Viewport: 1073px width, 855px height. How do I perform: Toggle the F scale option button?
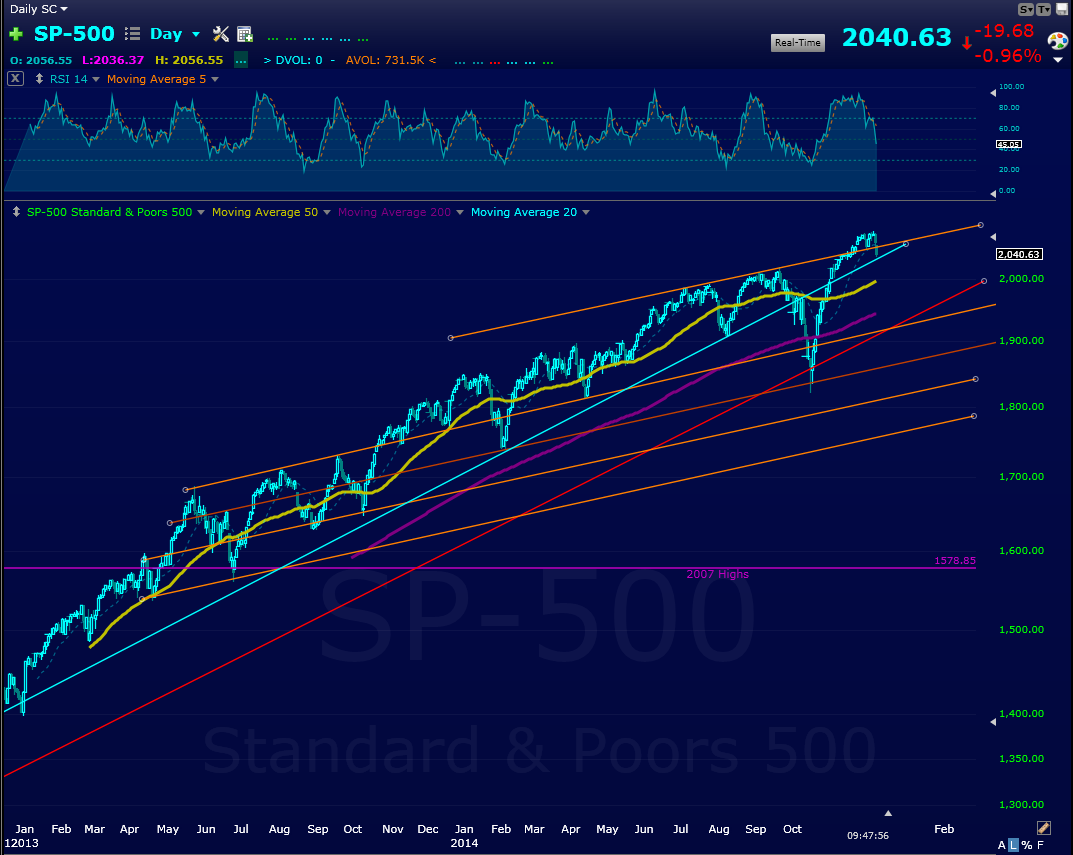[1040, 845]
